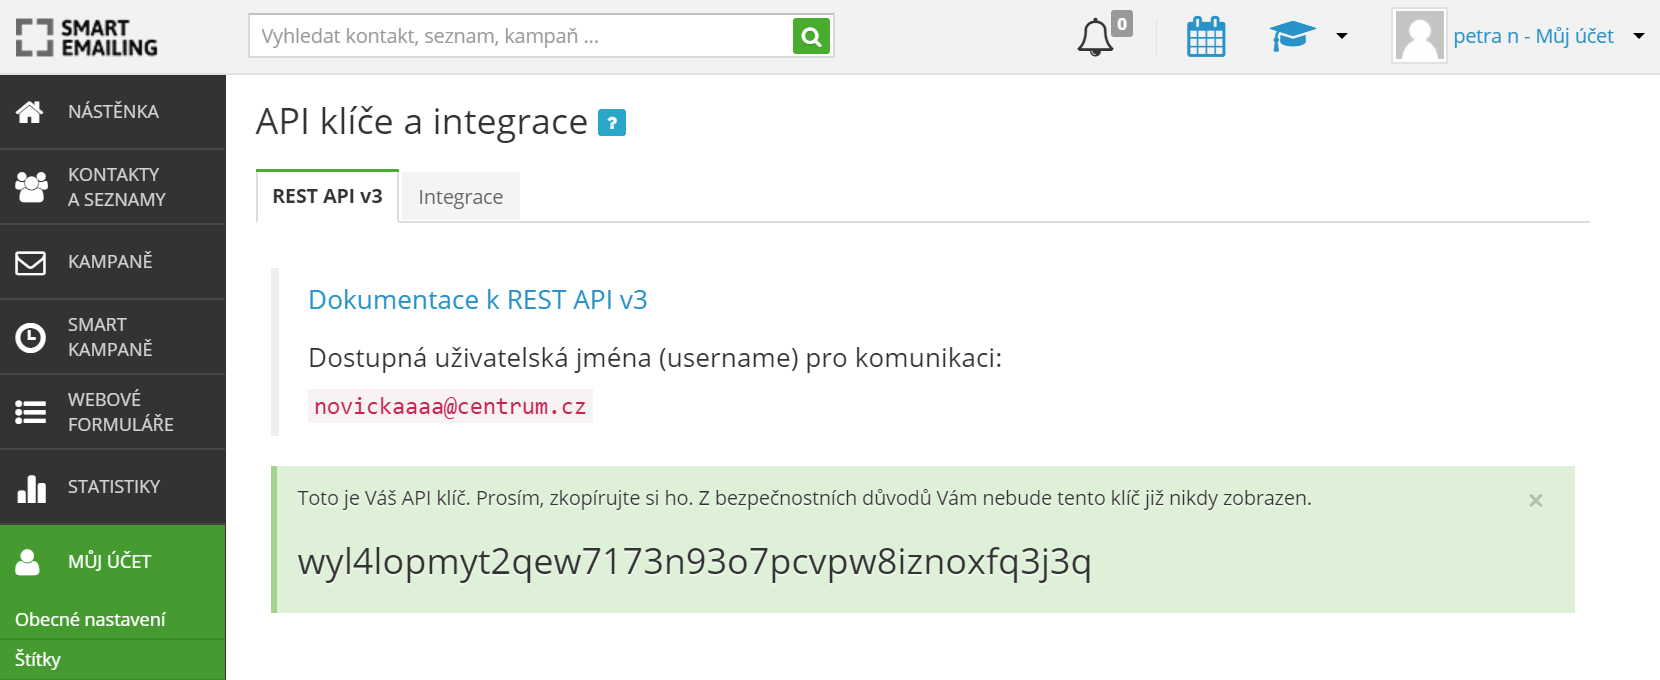The image size is (1660, 680).
Task: Click the user avatar picture
Action: (x=1419, y=36)
